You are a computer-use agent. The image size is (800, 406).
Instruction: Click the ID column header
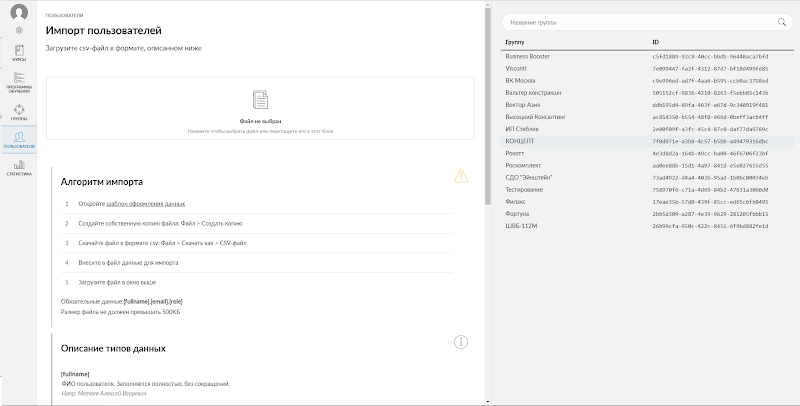(656, 42)
